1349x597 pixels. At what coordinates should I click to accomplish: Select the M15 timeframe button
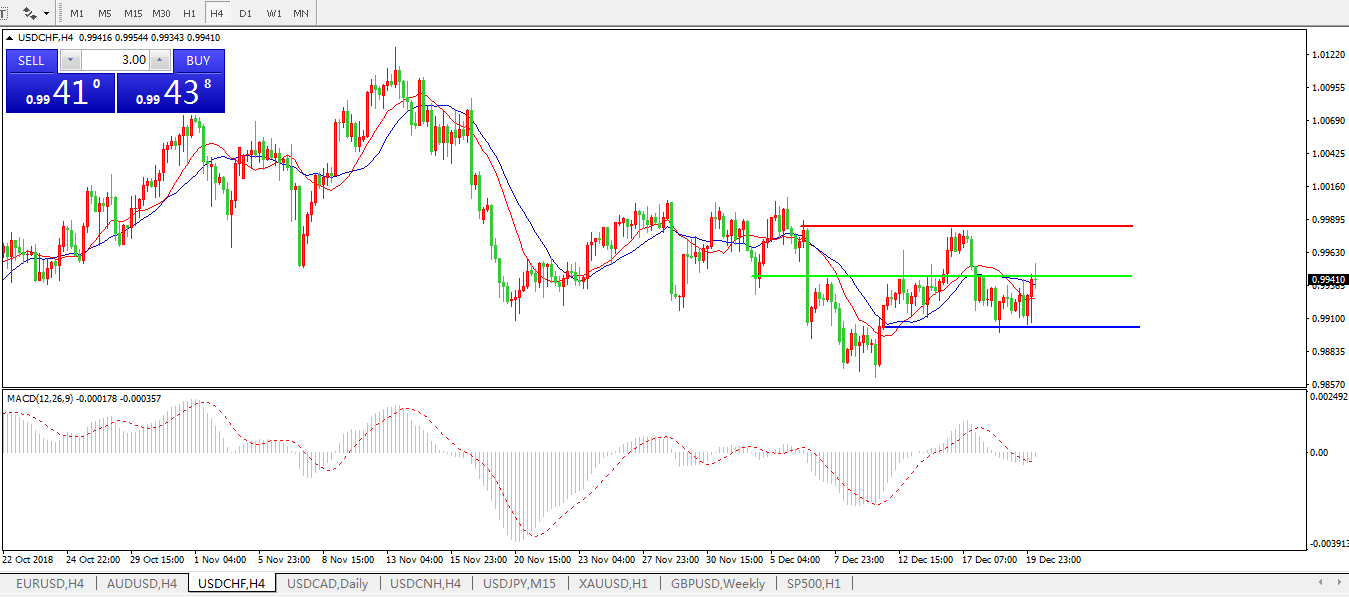click(x=133, y=14)
